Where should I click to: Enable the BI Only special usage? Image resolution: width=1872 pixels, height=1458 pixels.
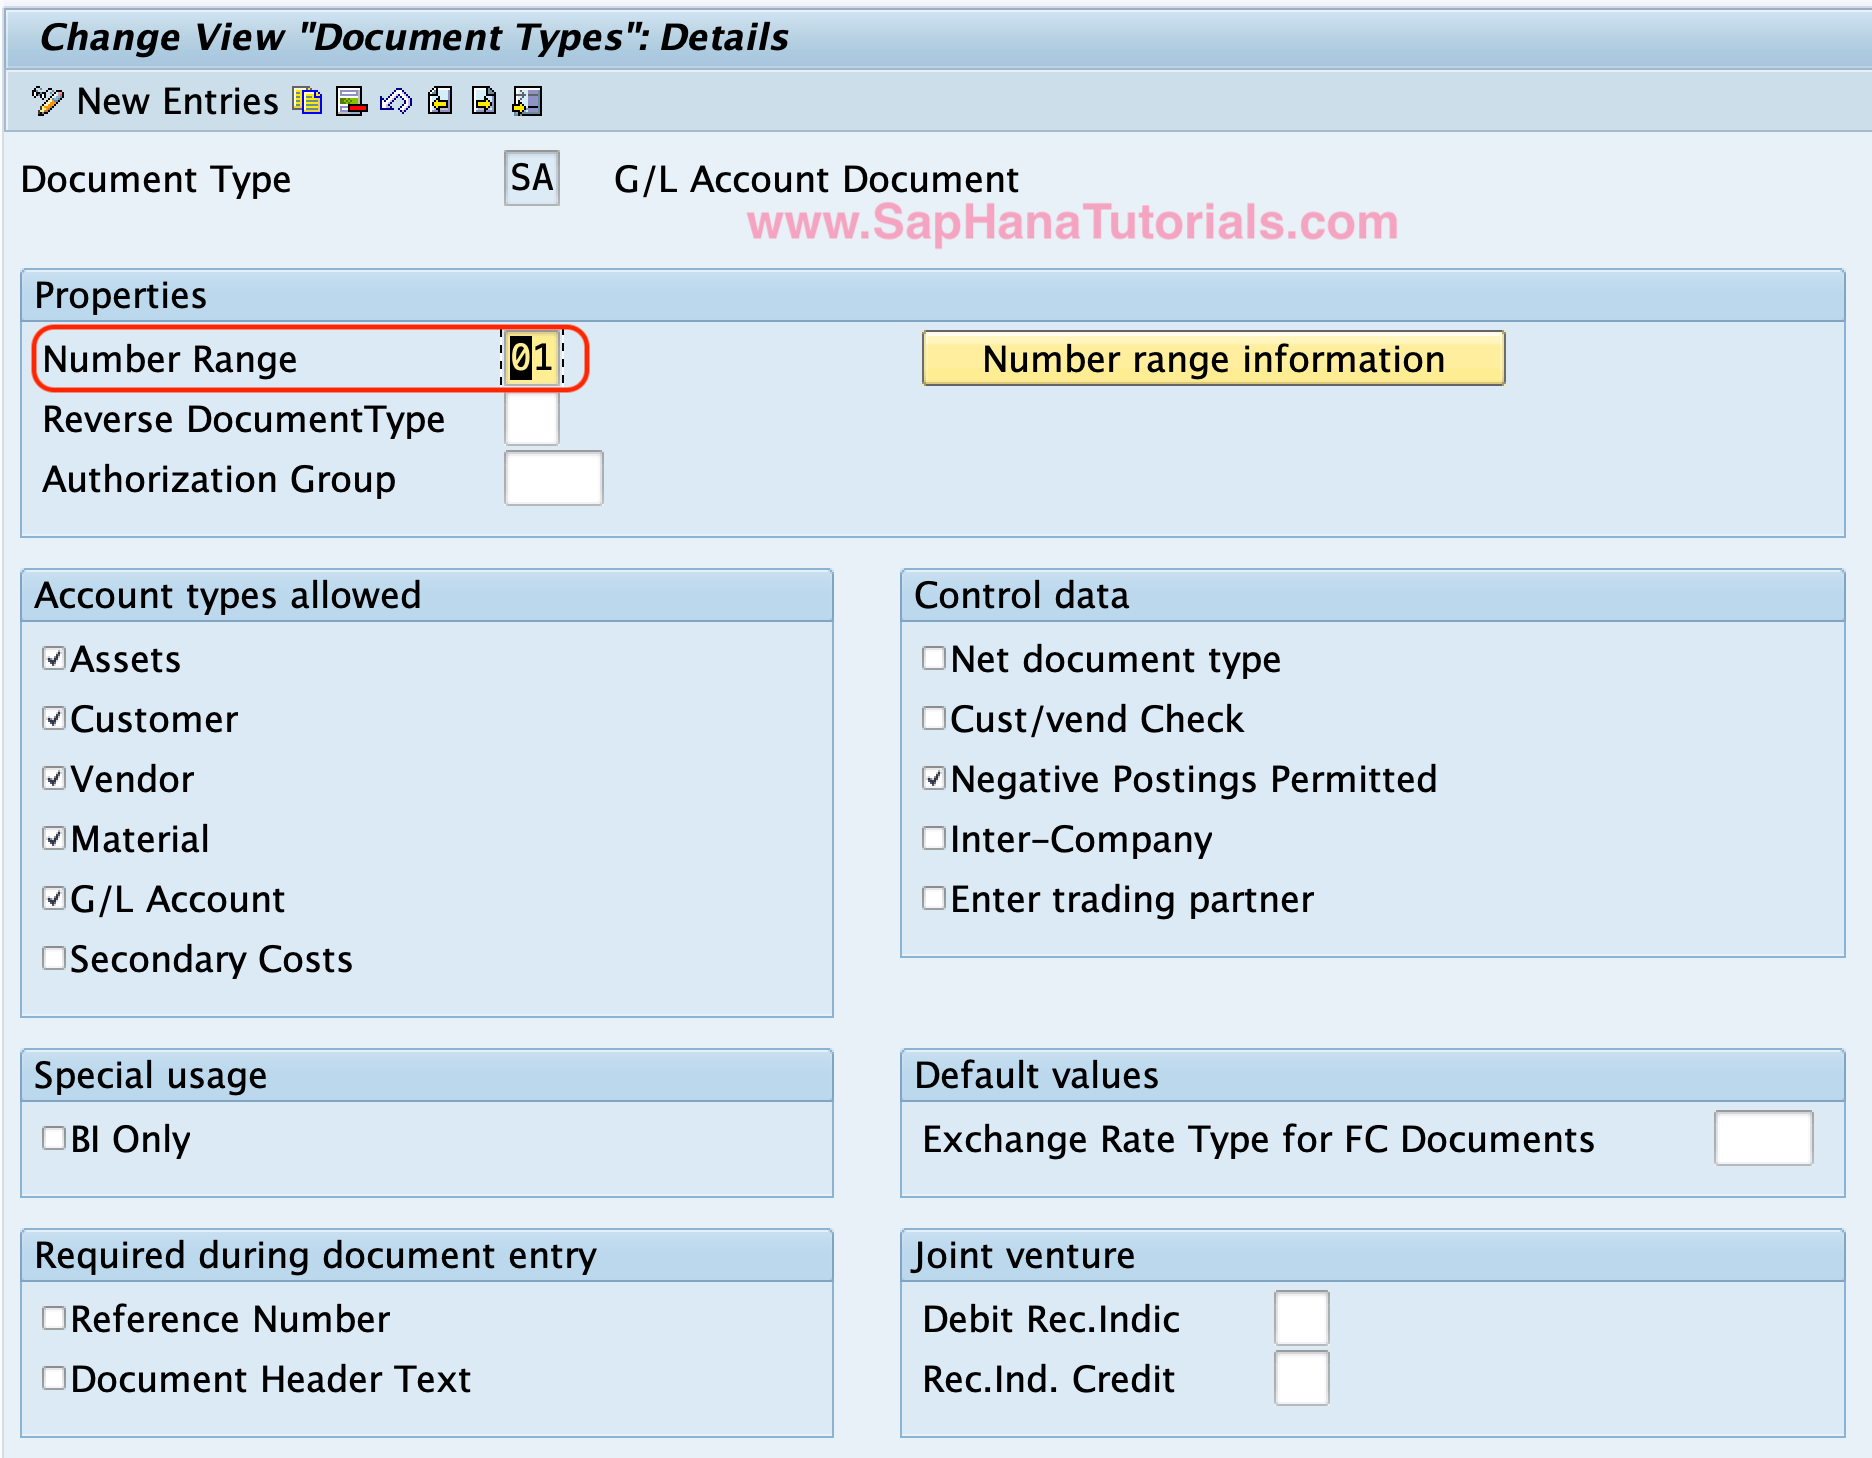pos(54,1138)
